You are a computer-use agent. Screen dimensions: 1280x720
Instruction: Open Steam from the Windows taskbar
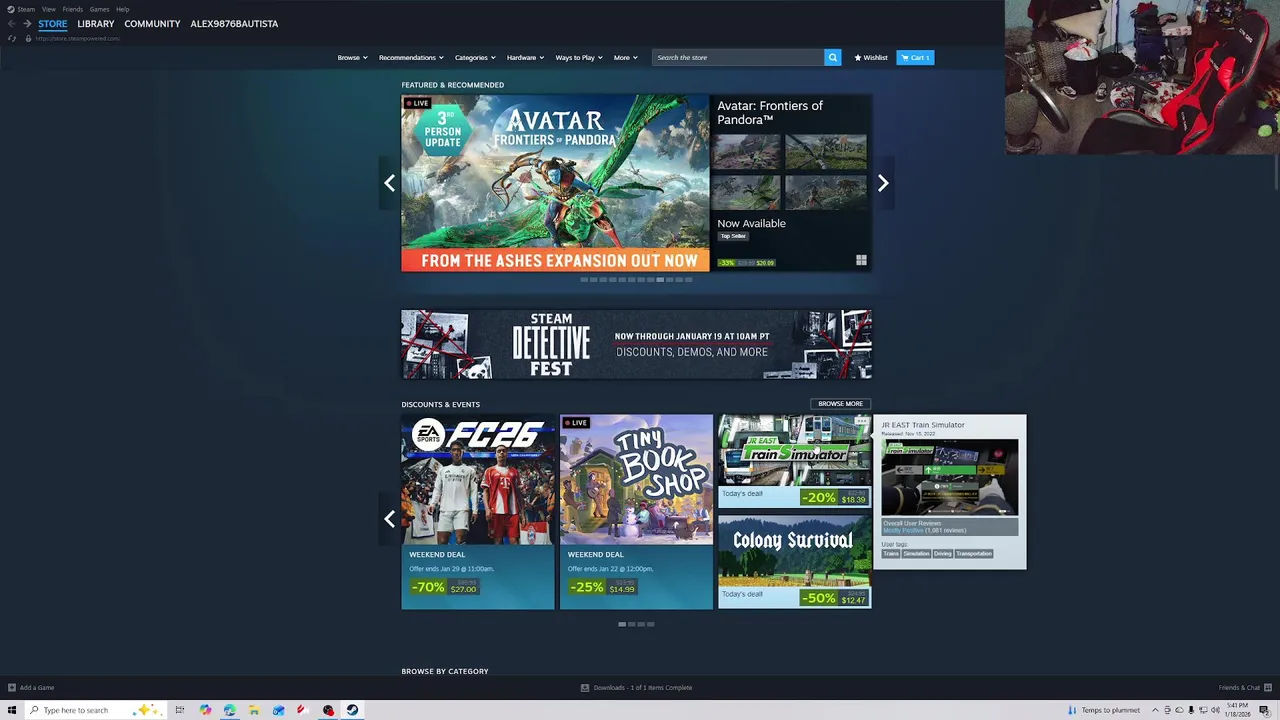[x=352, y=710]
